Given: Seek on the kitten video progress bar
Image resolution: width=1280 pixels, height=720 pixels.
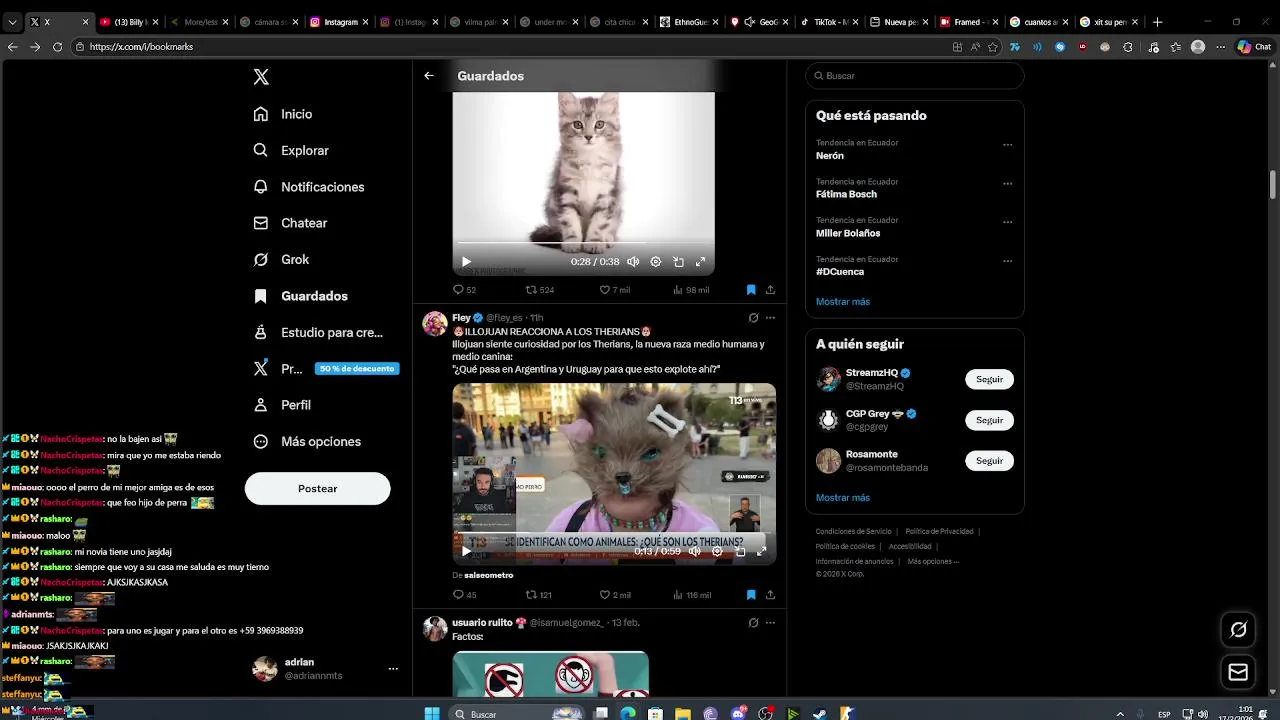Looking at the screenshot, I should point(583,243).
